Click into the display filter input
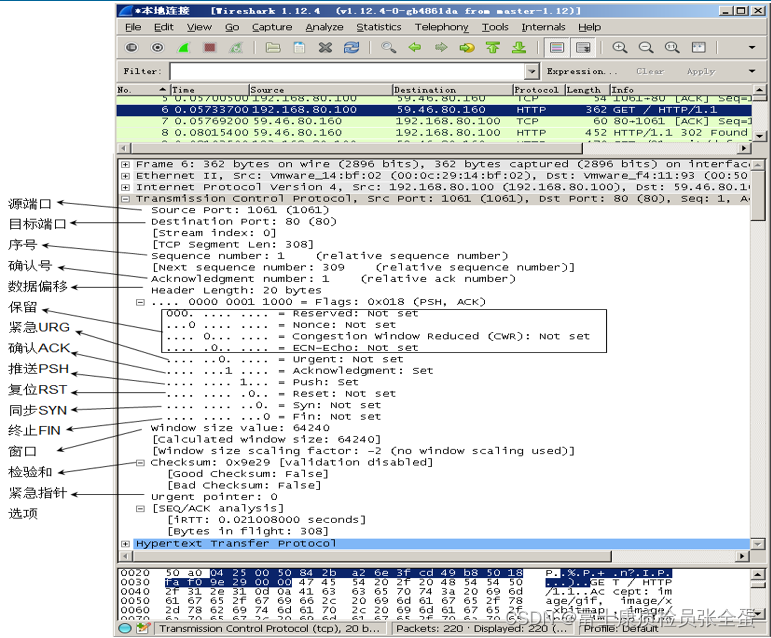The width and height of the screenshot is (771, 638). point(348,71)
